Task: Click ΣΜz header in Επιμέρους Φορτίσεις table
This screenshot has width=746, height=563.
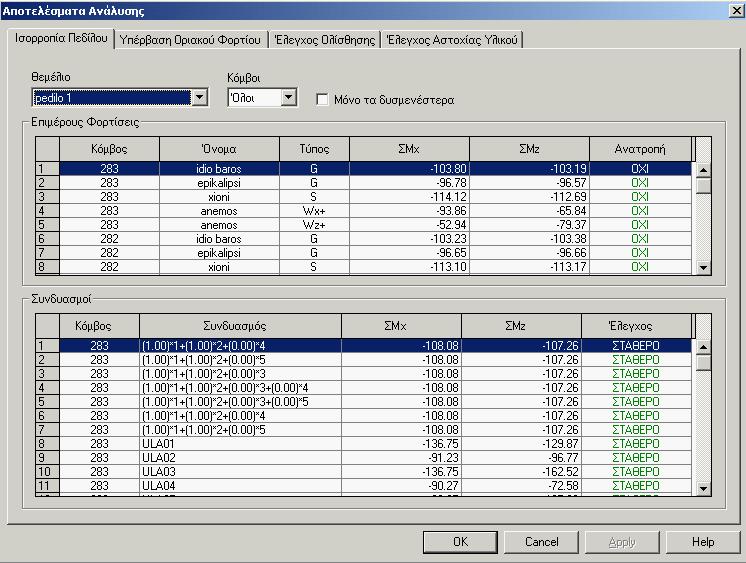Action: click(x=529, y=149)
